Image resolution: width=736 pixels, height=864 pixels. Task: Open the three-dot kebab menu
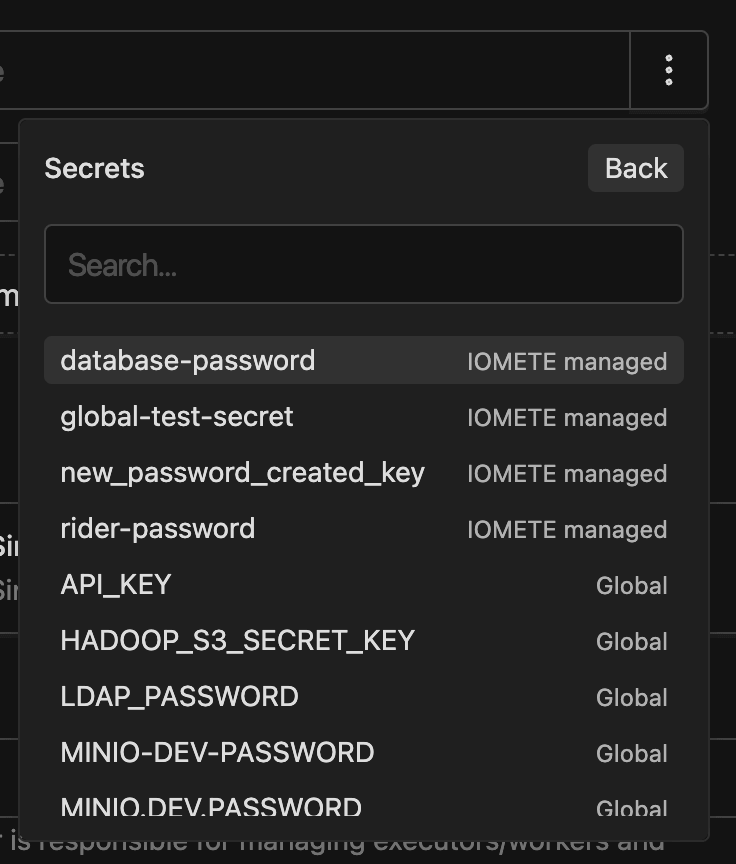pos(668,70)
